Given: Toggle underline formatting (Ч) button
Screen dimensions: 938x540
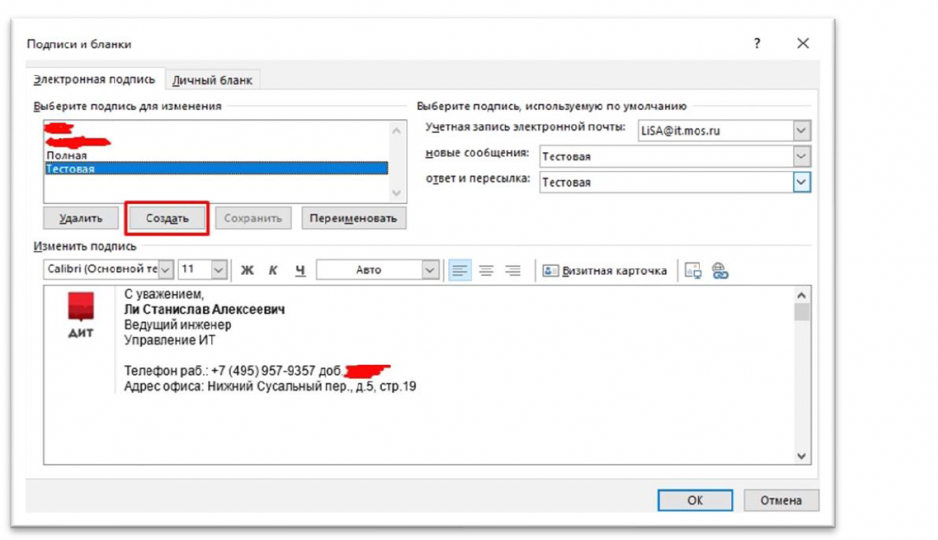Looking at the screenshot, I should [299, 270].
